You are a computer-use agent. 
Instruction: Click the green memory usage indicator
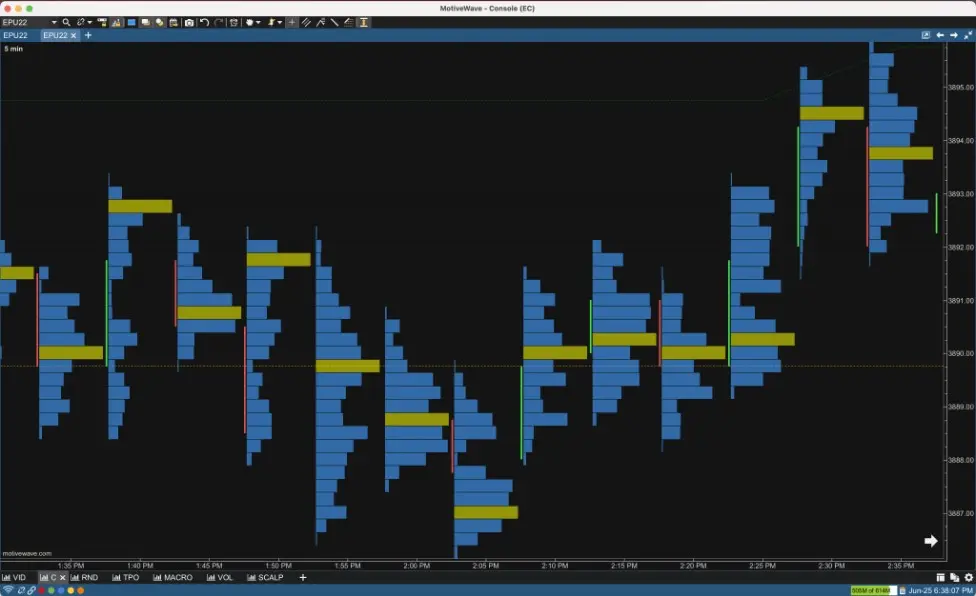tap(873, 590)
